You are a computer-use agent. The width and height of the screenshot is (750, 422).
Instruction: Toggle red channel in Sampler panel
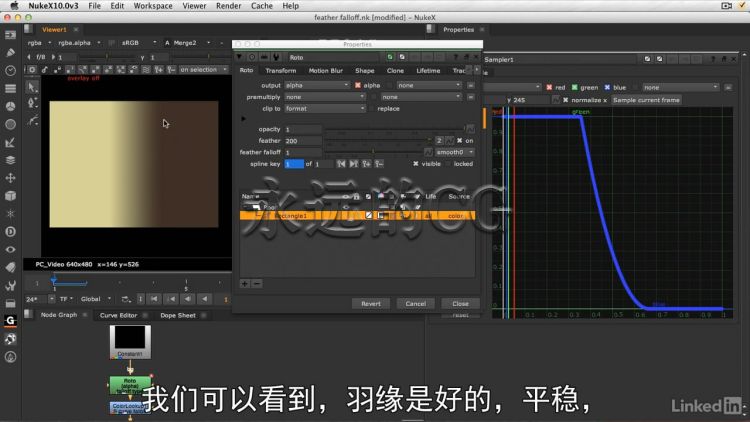click(549, 88)
